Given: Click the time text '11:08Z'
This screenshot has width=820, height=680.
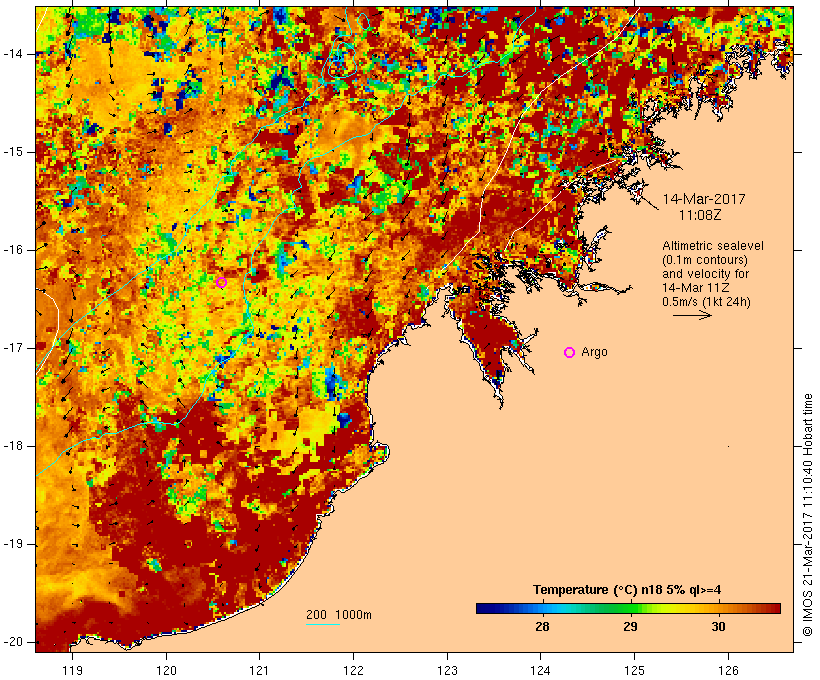Looking at the screenshot, I should tap(700, 215).
